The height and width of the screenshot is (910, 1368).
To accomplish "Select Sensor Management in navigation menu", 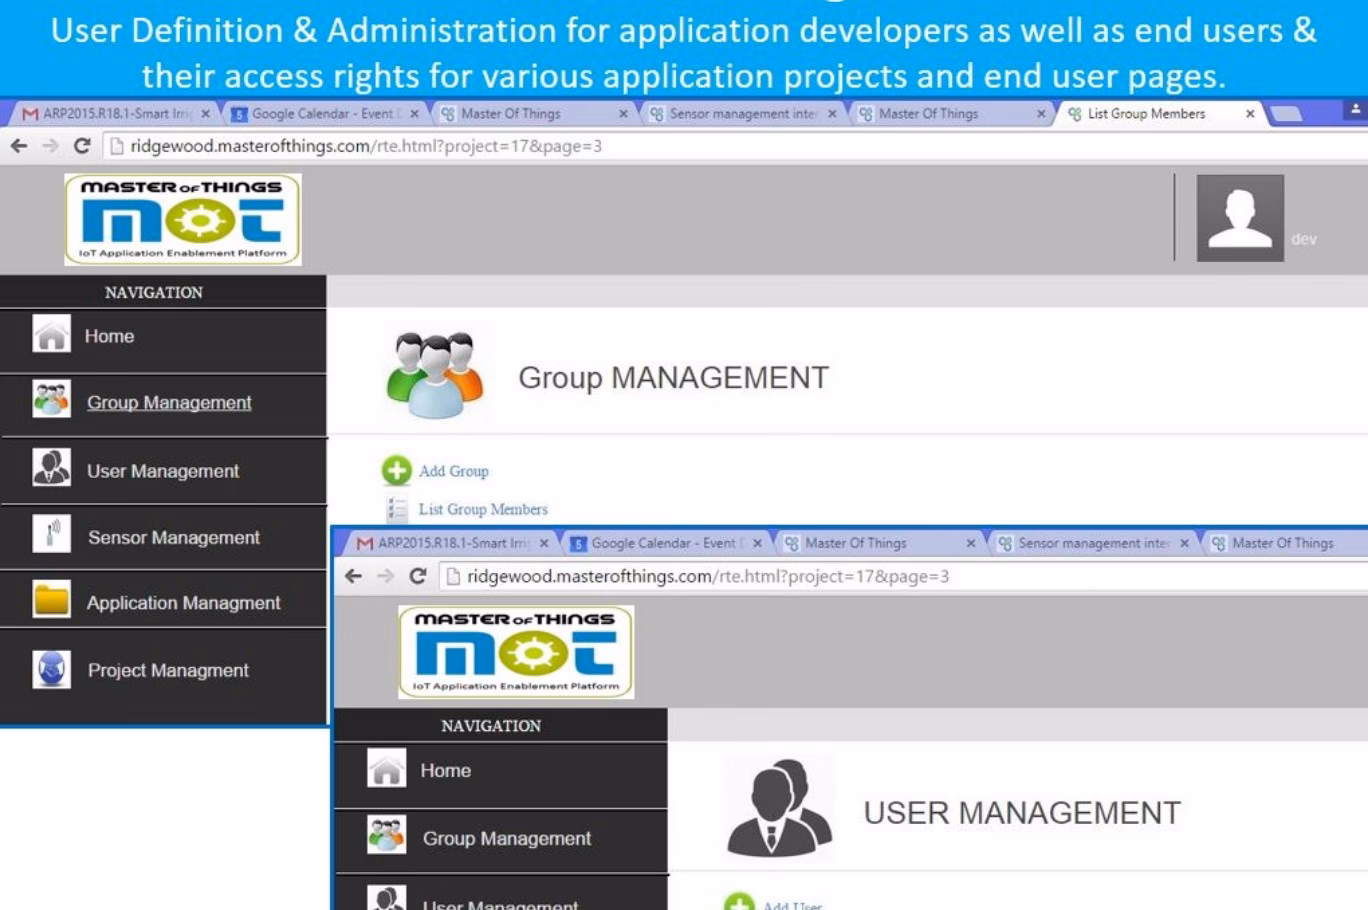I will 173,537.
